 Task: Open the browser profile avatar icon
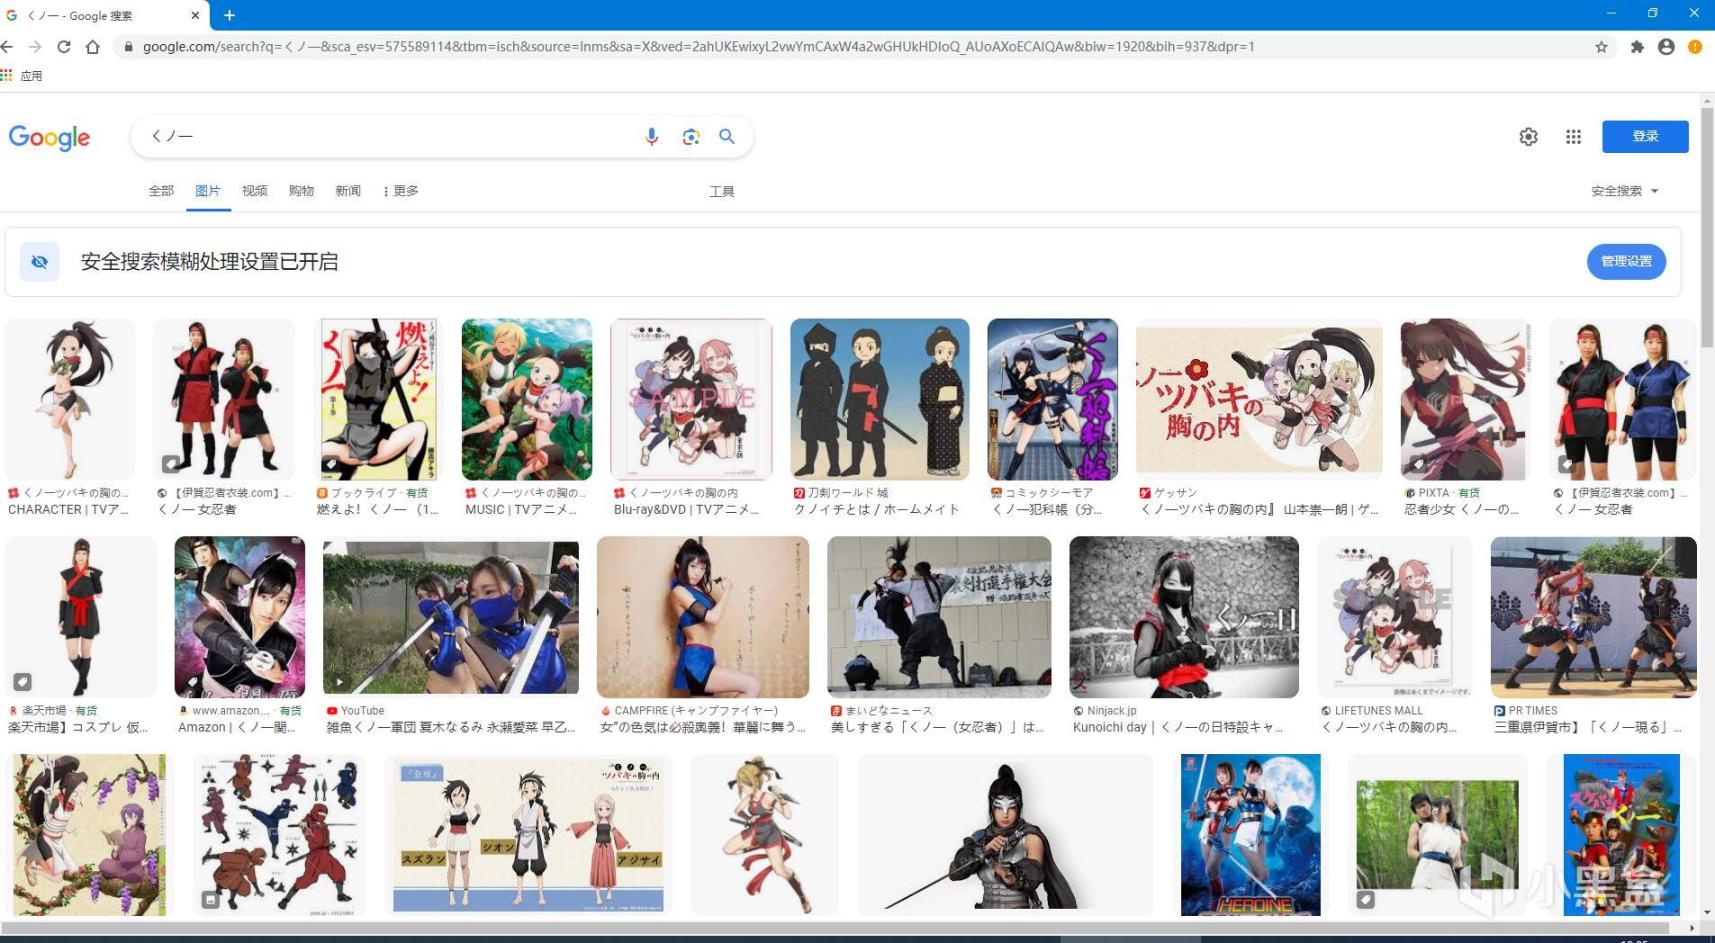pyautogui.click(x=1666, y=47)
